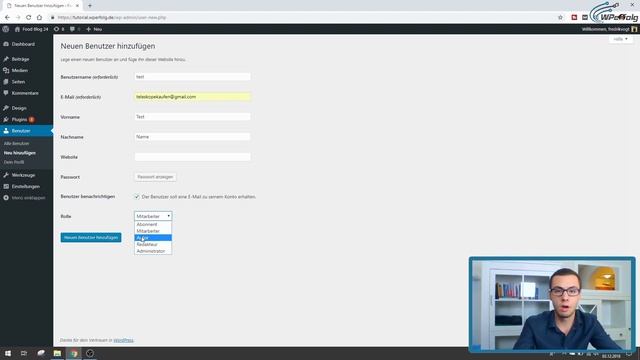Focus the Nachname input field
Image resolution: width=640 pixels, height=360 pixels.
point(192,137)
